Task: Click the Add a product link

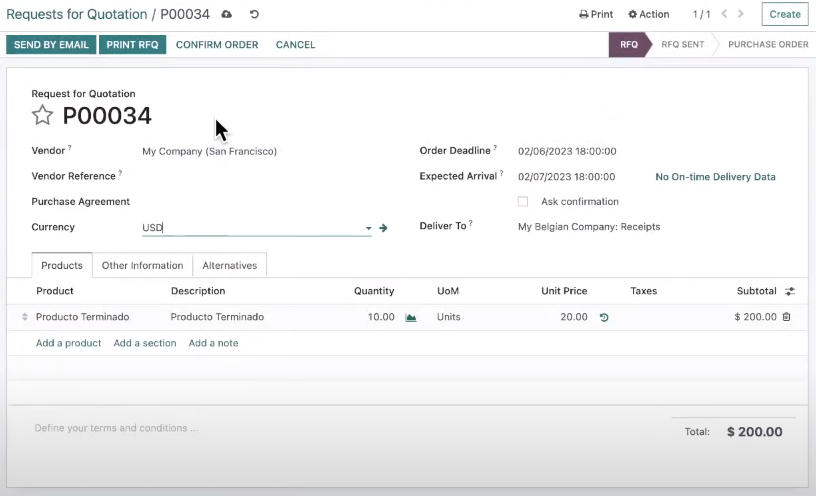Action: point(68,343)
